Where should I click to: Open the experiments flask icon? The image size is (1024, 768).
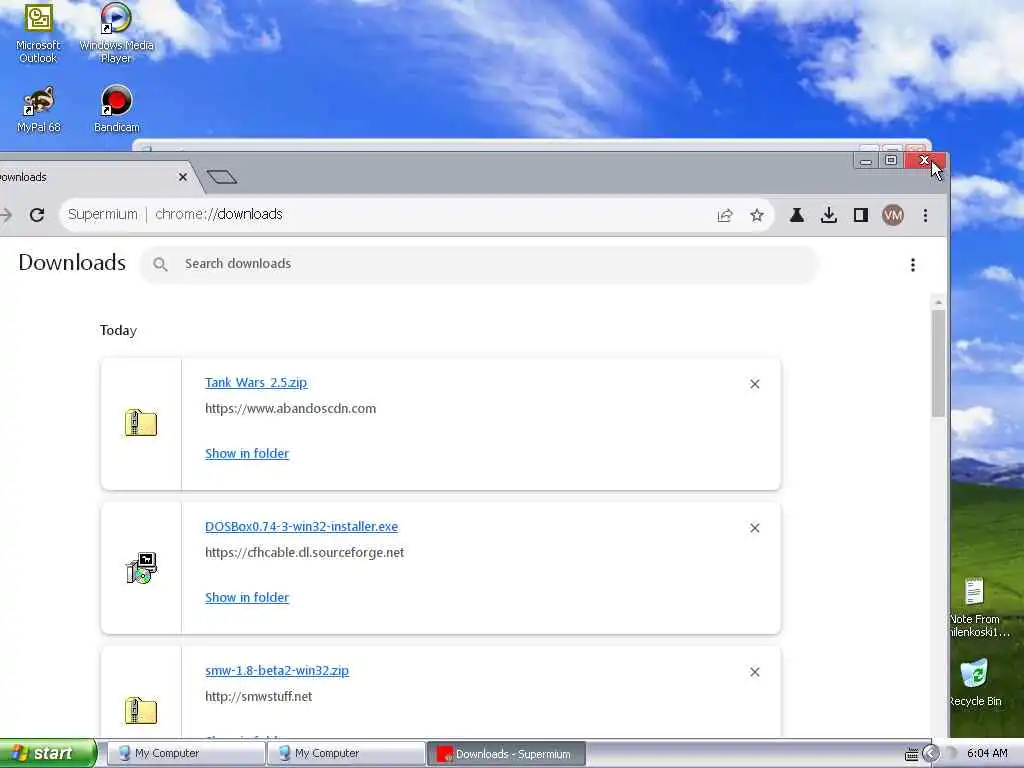point(797,215)
